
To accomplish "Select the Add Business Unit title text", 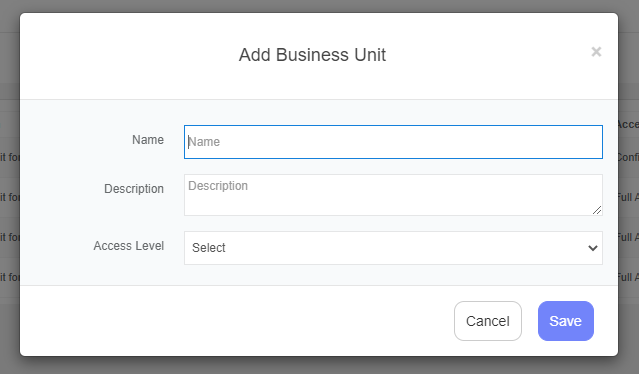I will point(312,55).
